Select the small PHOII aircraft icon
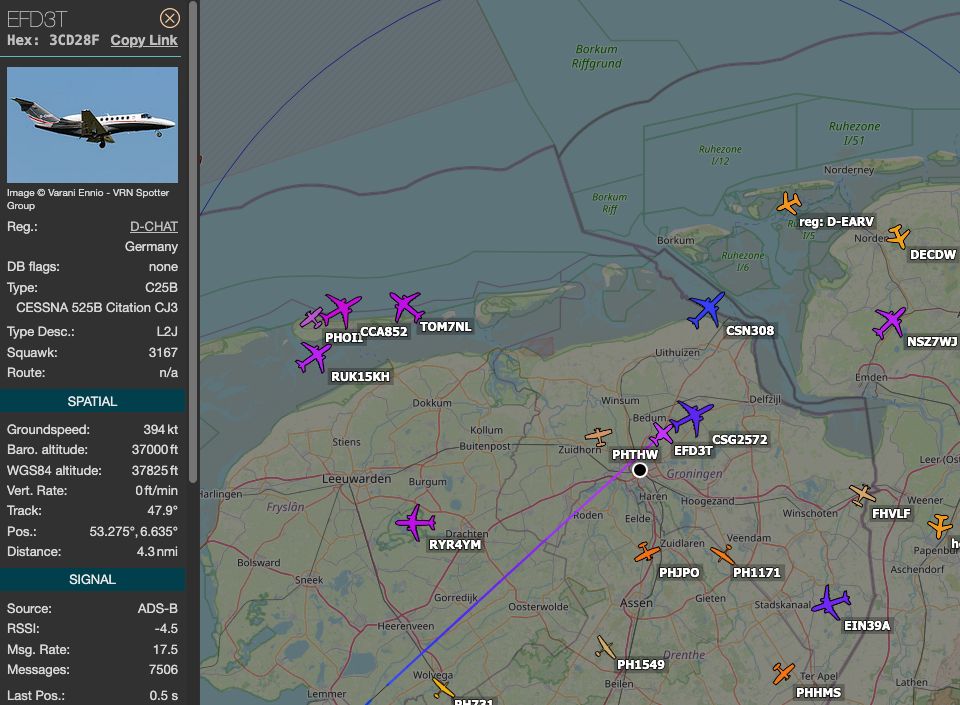960x705 pixels. 312,318
